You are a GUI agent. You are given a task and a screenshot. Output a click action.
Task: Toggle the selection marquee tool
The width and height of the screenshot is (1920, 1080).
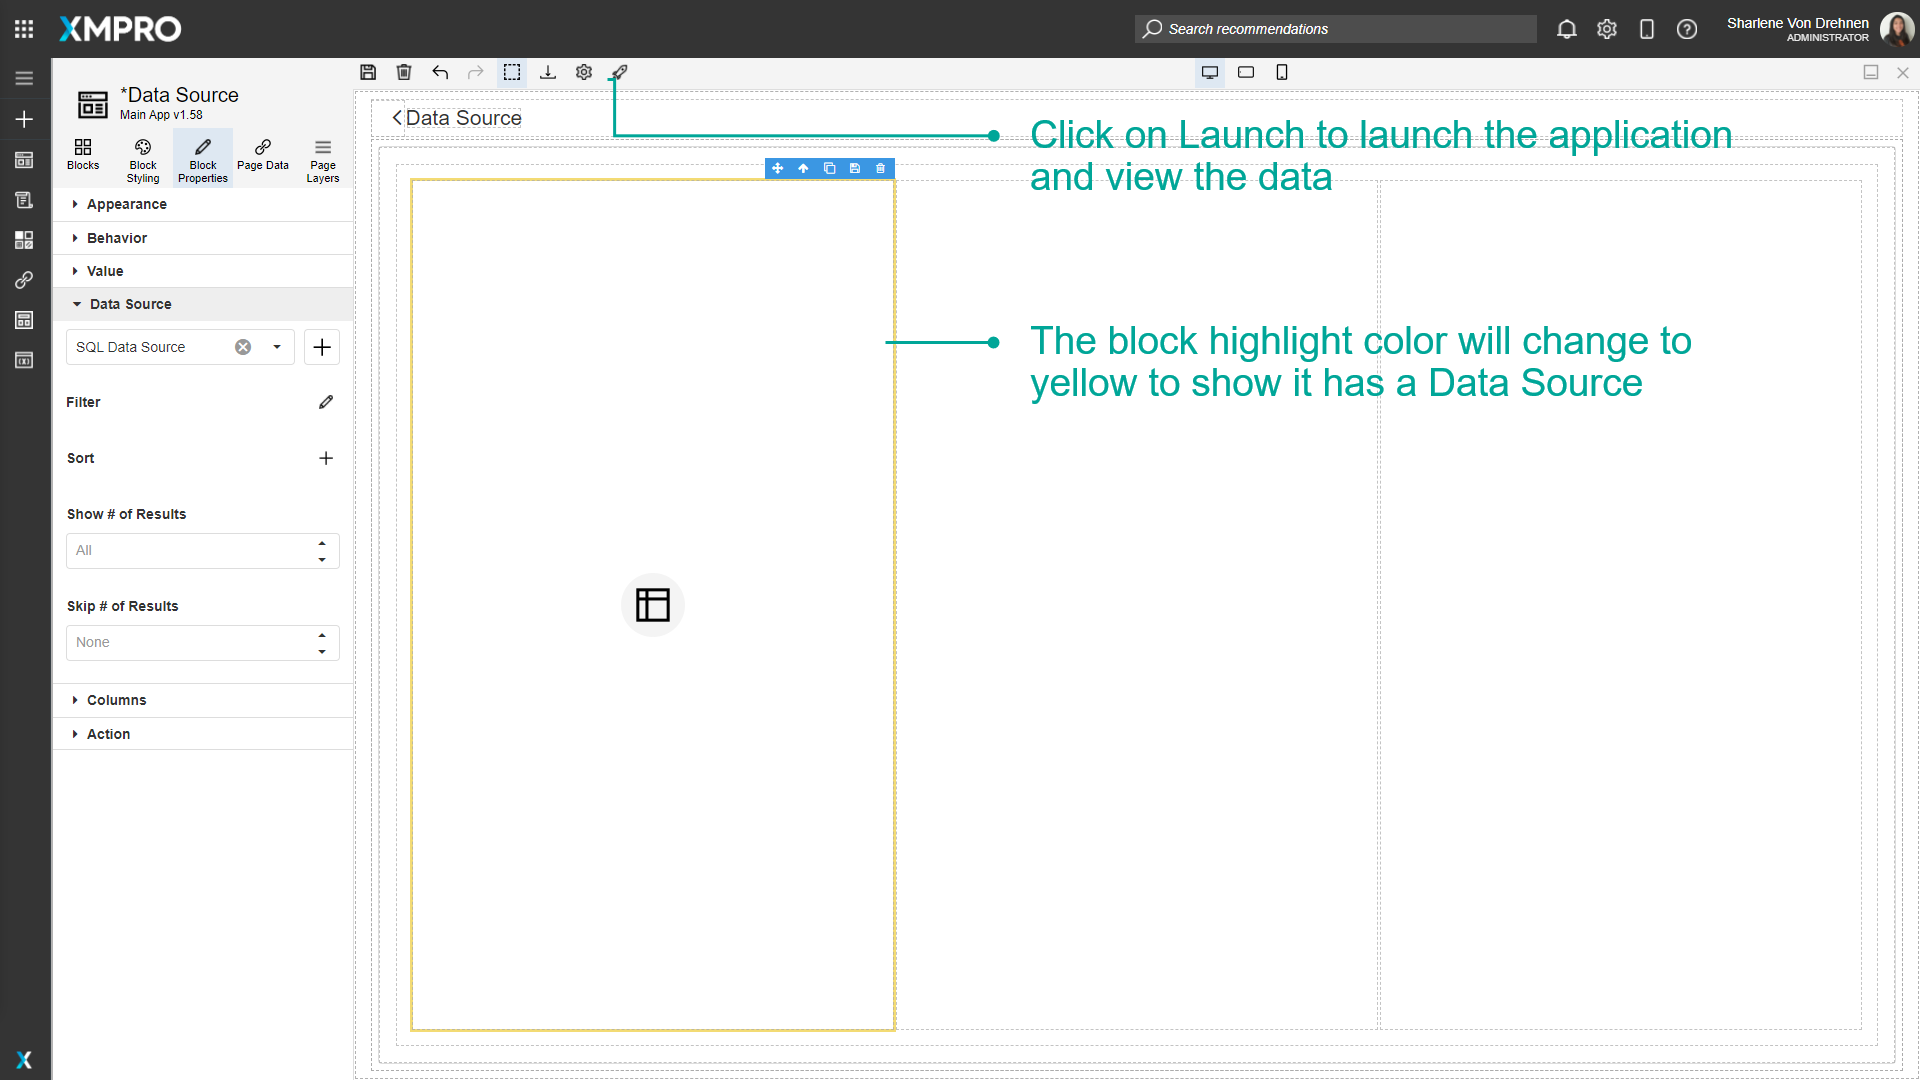click(x=512, y=72)
